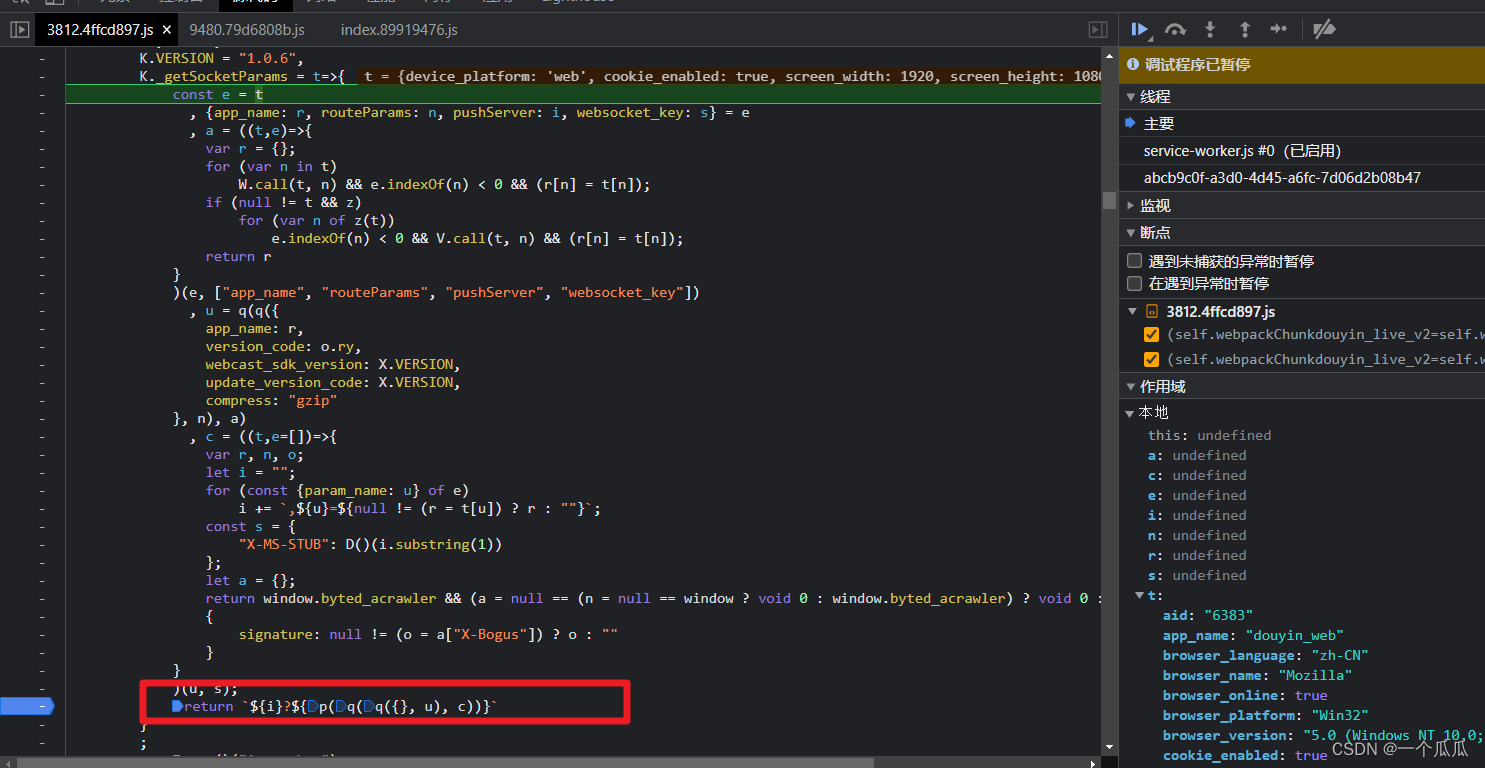This screenshot has height=768, width=1485.
Task: Deactivate all breakpoints
Action: 1324,30
